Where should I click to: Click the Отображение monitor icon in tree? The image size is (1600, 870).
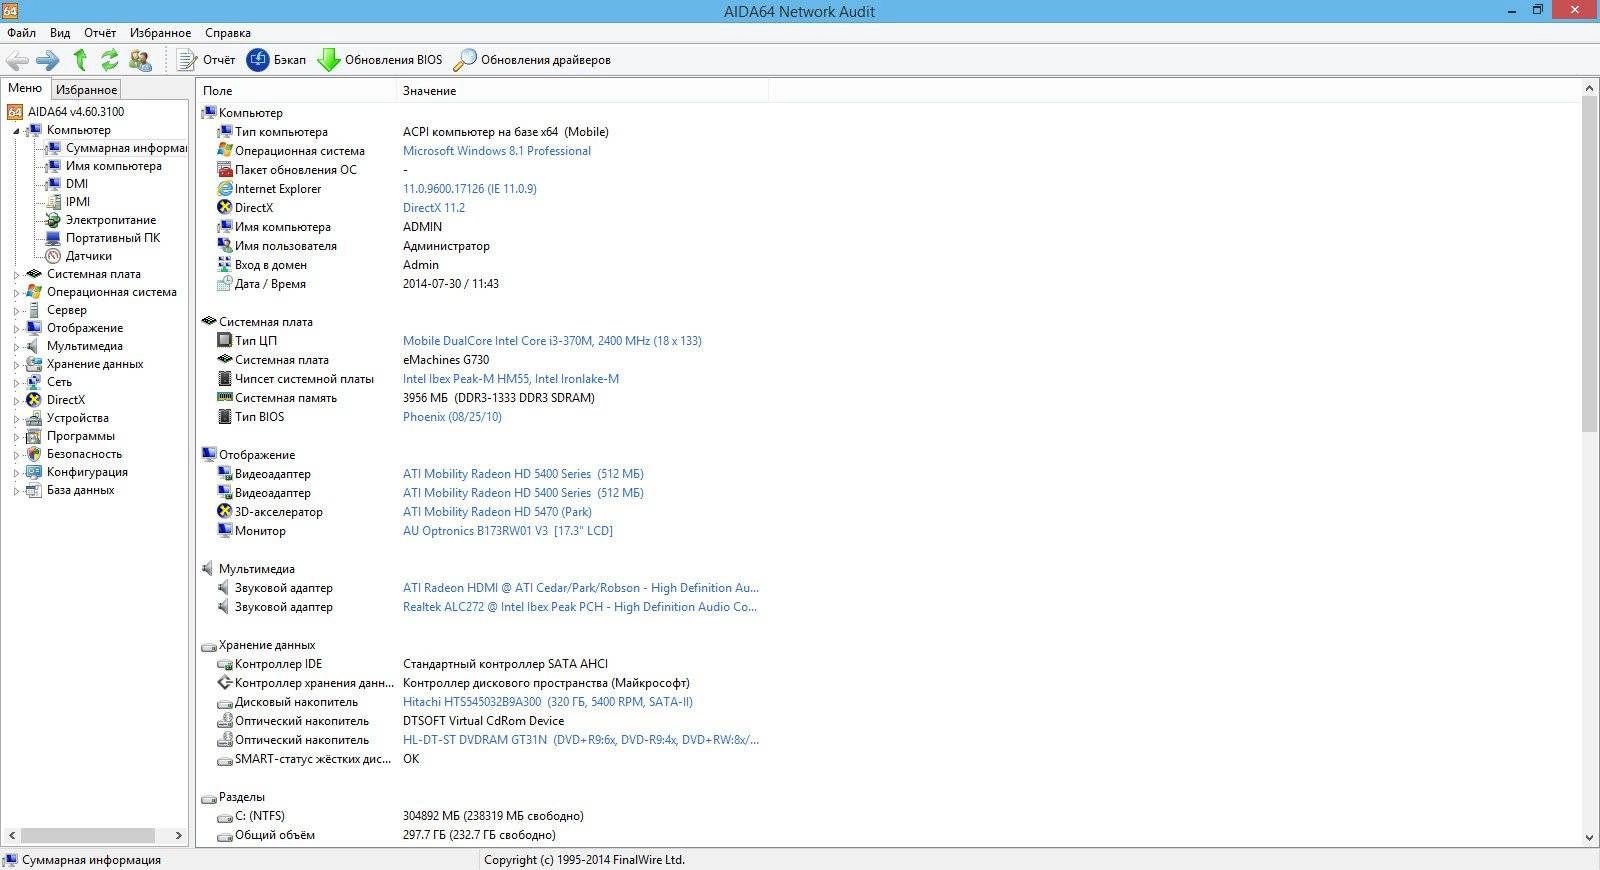point(34,328)
